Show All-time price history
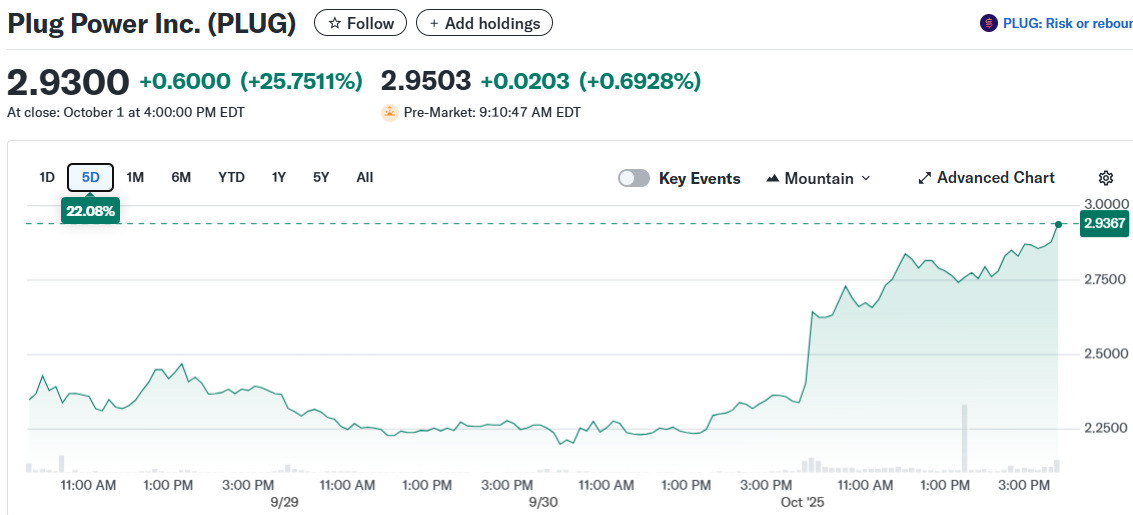Screen dimensions: 1133x515 365,177
